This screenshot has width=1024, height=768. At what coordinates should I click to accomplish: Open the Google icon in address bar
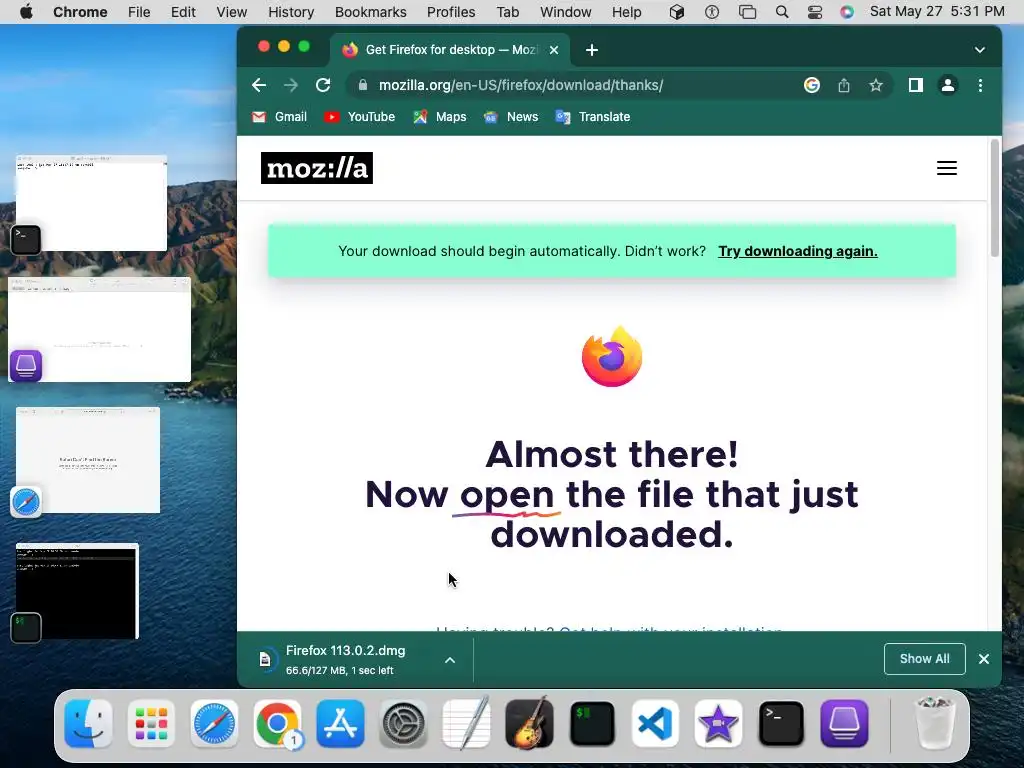[812, 85]
